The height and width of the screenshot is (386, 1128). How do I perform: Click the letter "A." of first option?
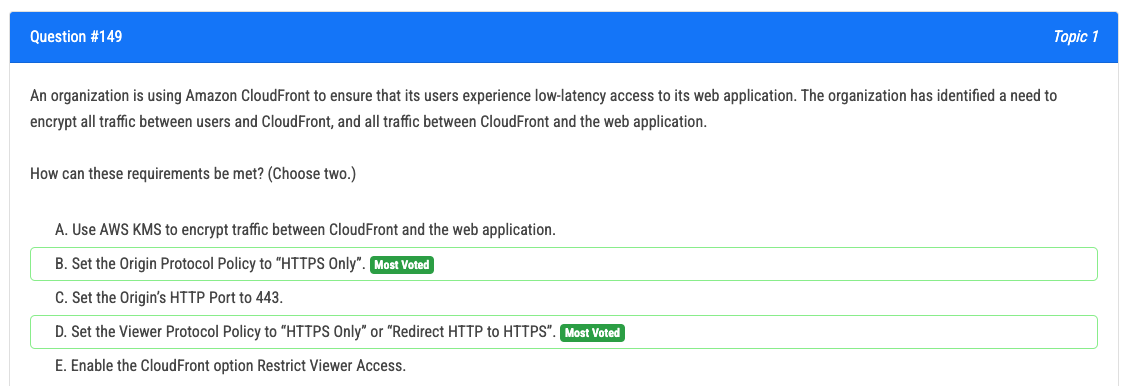click(x=61, y=231)
